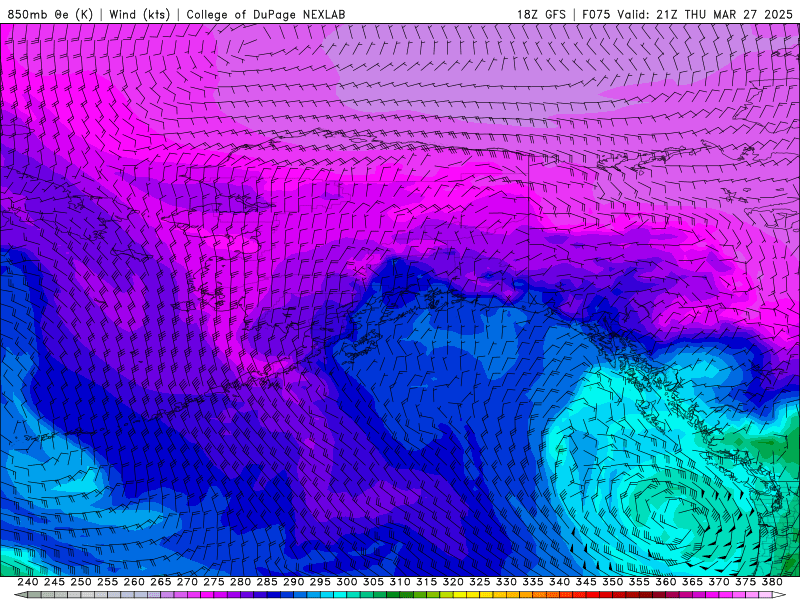800x600 pixels.
Task: Click the "850mb θe (K)" title label
Action: pyautogui.click(x=50, y=14)
